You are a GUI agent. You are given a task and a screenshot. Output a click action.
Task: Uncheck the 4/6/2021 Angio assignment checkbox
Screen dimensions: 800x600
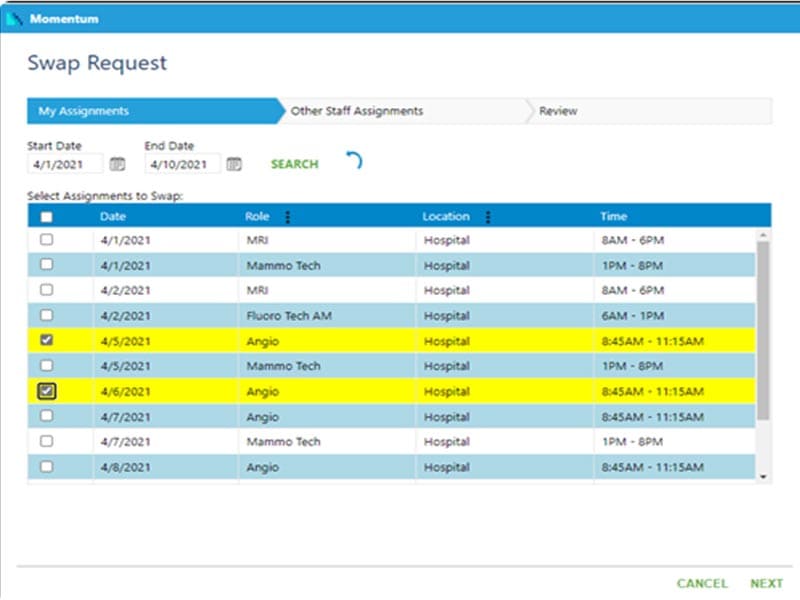click(x=46, y=391)
